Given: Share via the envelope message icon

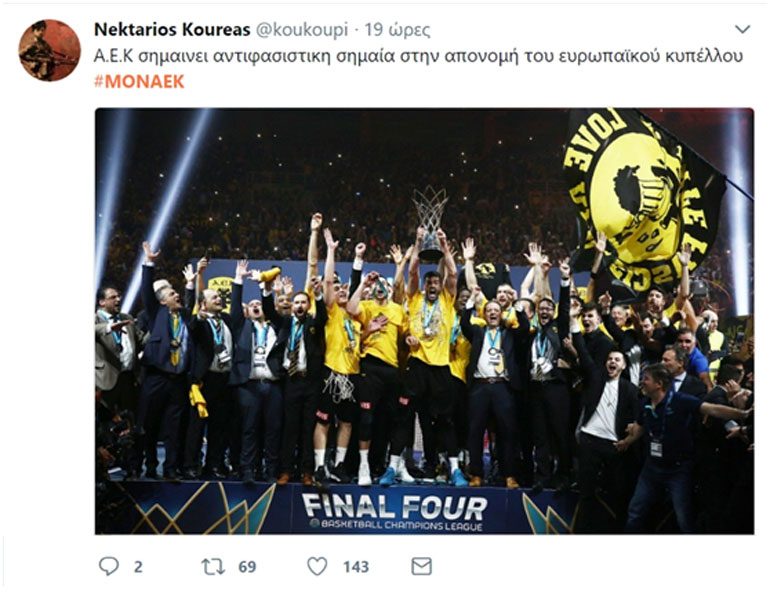Looking at the screenshot, I should (x=421, y=566).
